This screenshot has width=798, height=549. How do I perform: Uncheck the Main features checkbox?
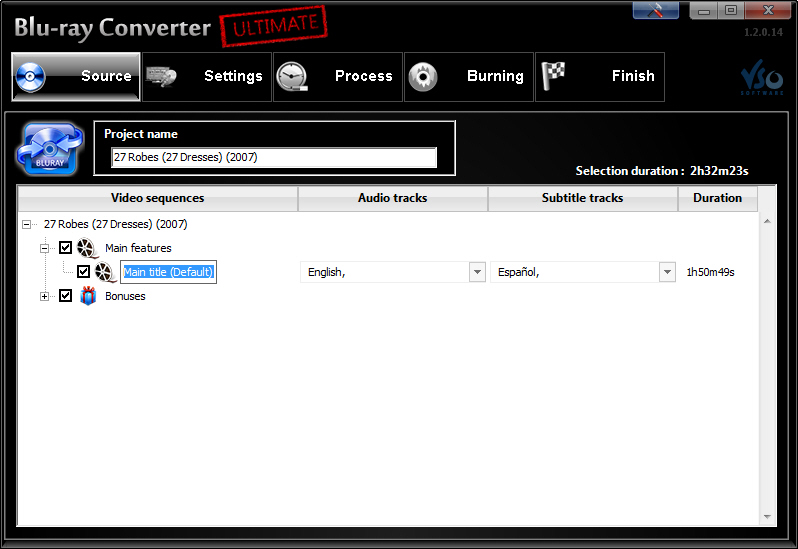(x=66, y=248)
